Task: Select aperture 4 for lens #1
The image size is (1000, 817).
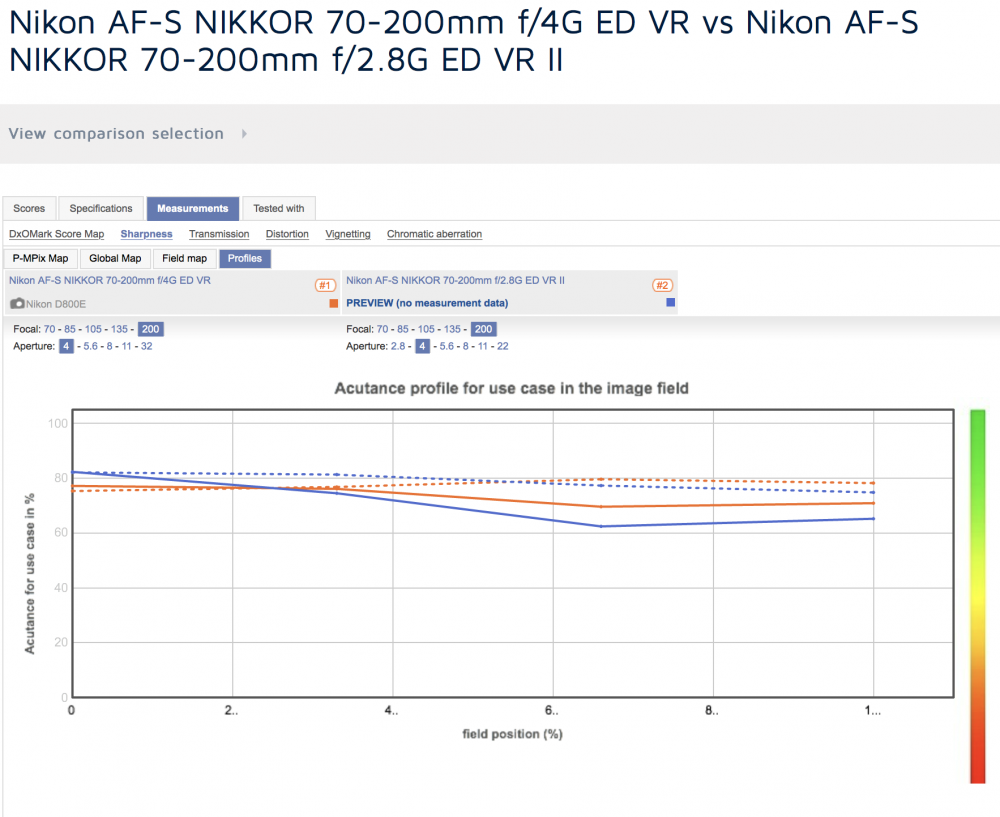Action: 66,346
